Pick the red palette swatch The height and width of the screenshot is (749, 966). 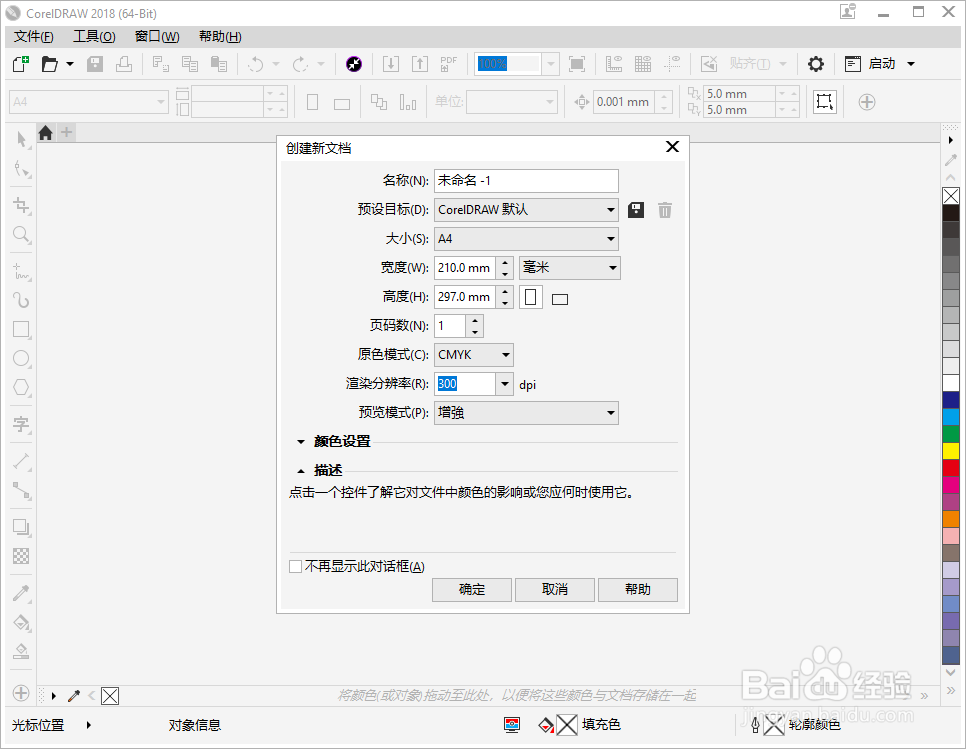[x=951, y=468]
